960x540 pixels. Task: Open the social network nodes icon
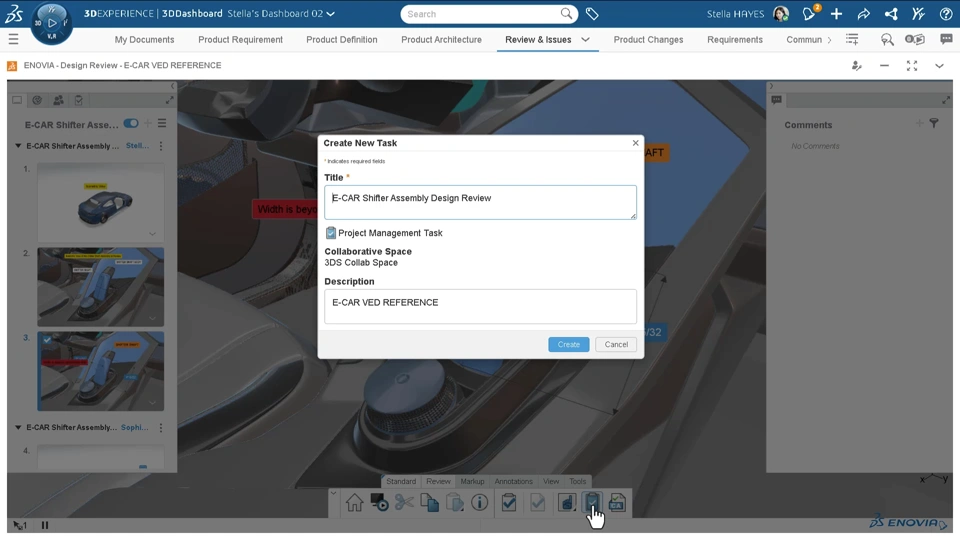[891, 13]
